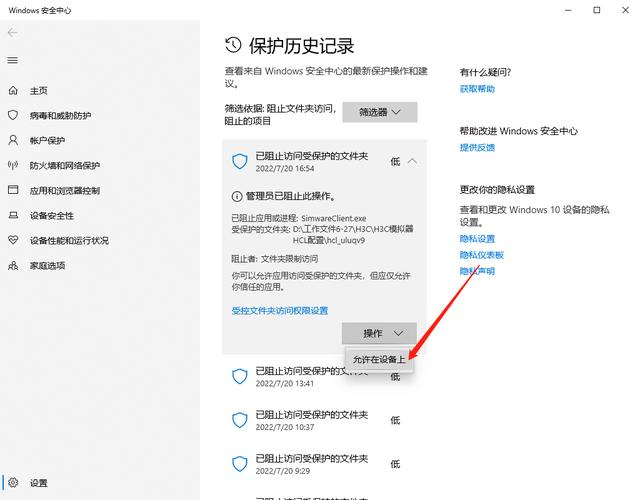Screen dimensions: 640x500
Task: Click the info icon beside 管理员已阻止此操作
Action: pos(237,197)
